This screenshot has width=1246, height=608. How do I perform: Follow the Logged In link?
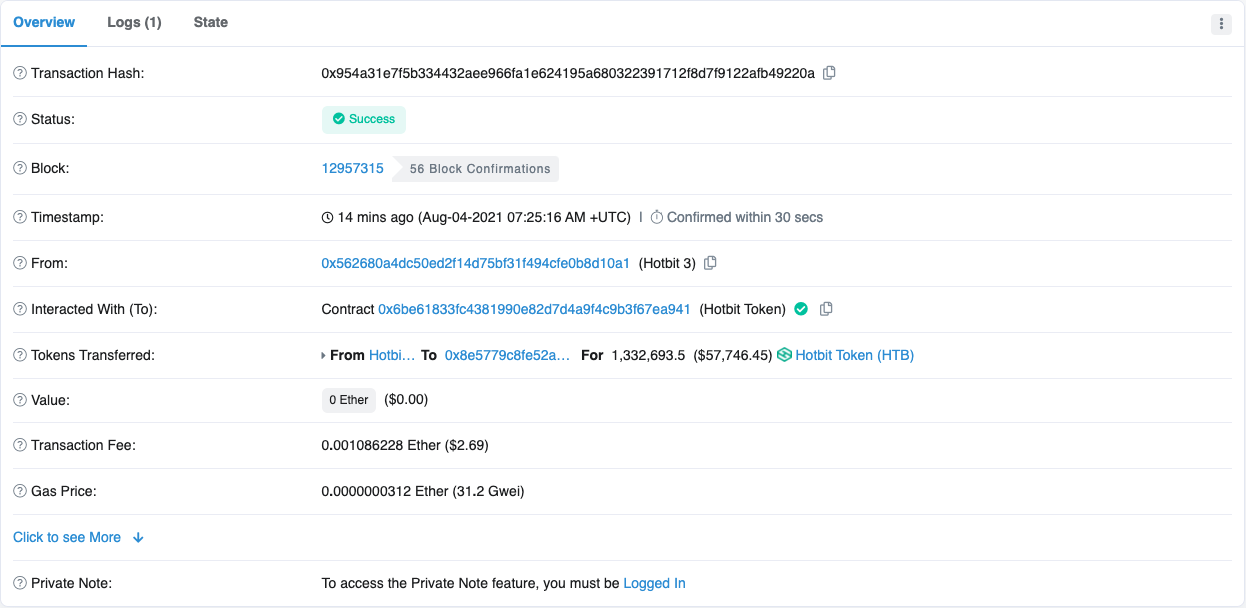point(654,583)
